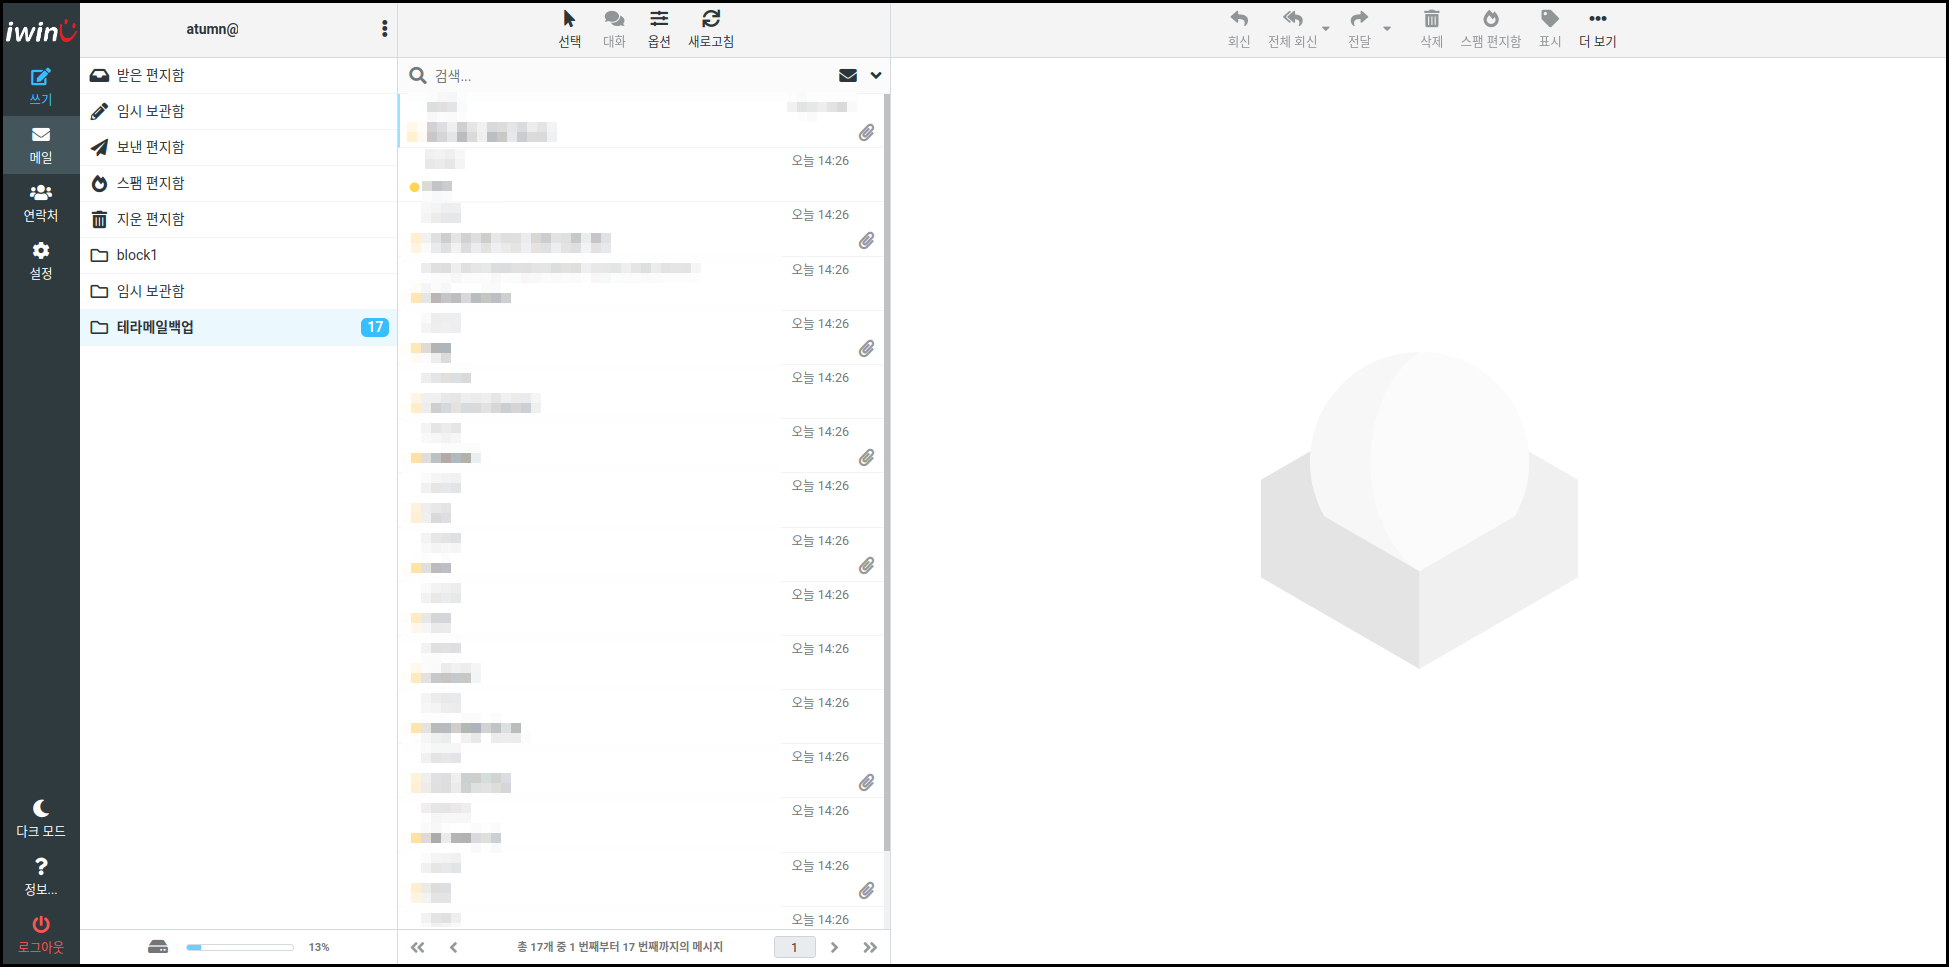Open the 임시 보관함 drafts with pencil icon
This screenshot has width=1949, height=967.
click(238, 111)
